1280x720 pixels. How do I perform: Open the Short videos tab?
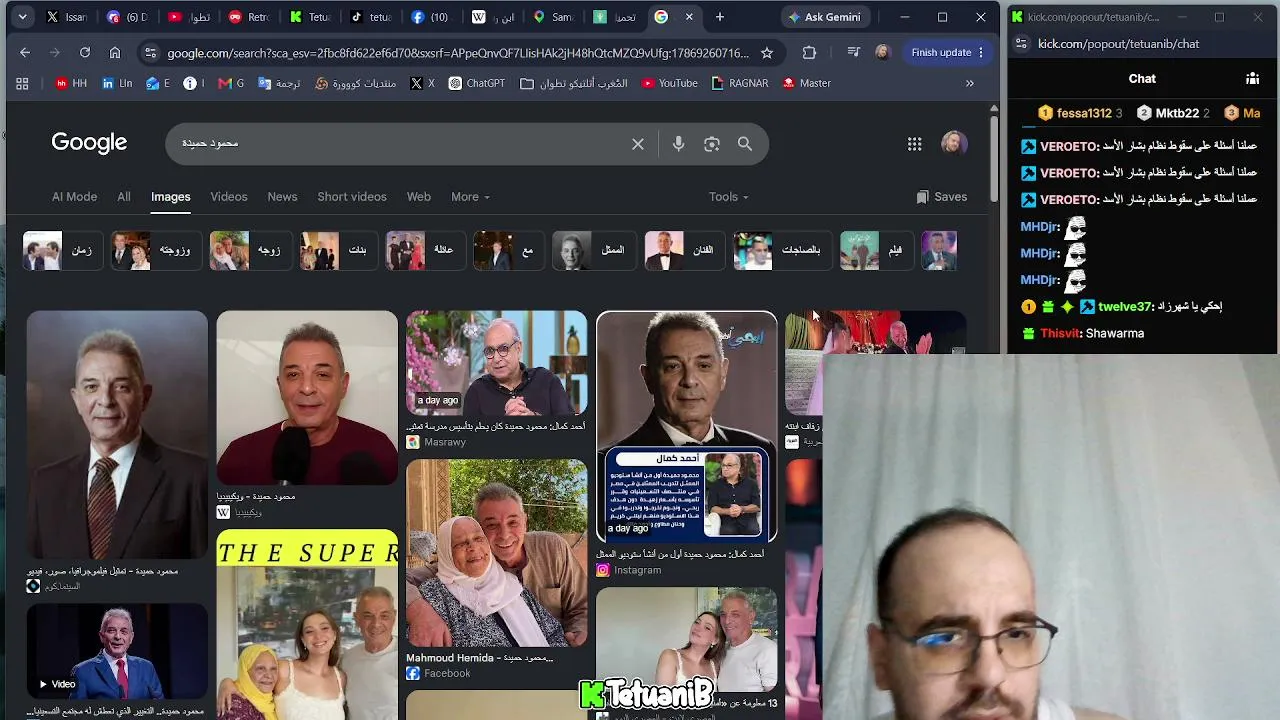352,197
